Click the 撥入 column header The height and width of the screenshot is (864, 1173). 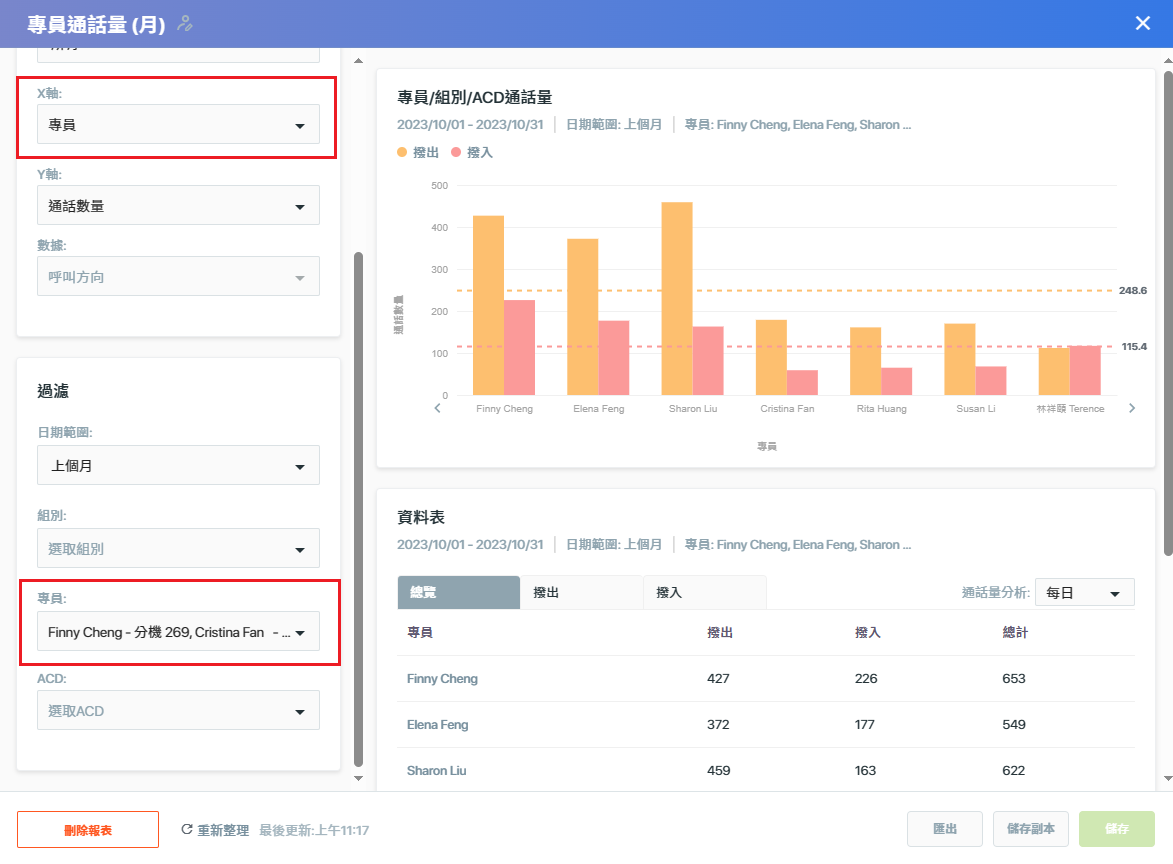(x=868, y=632)
